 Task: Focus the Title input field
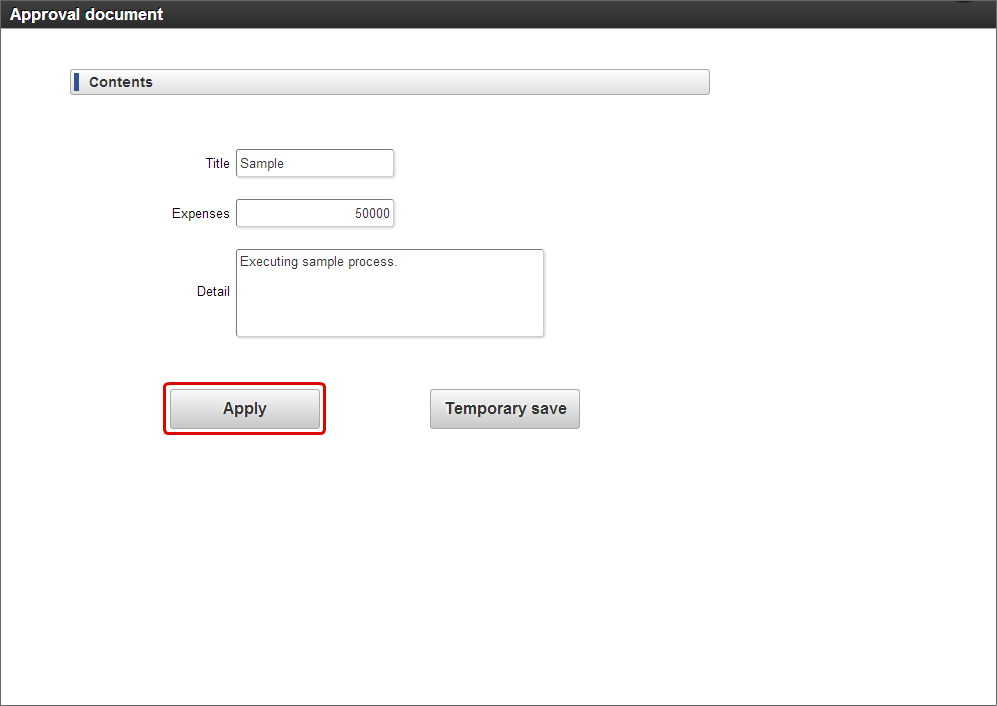[x=315, y=163]
